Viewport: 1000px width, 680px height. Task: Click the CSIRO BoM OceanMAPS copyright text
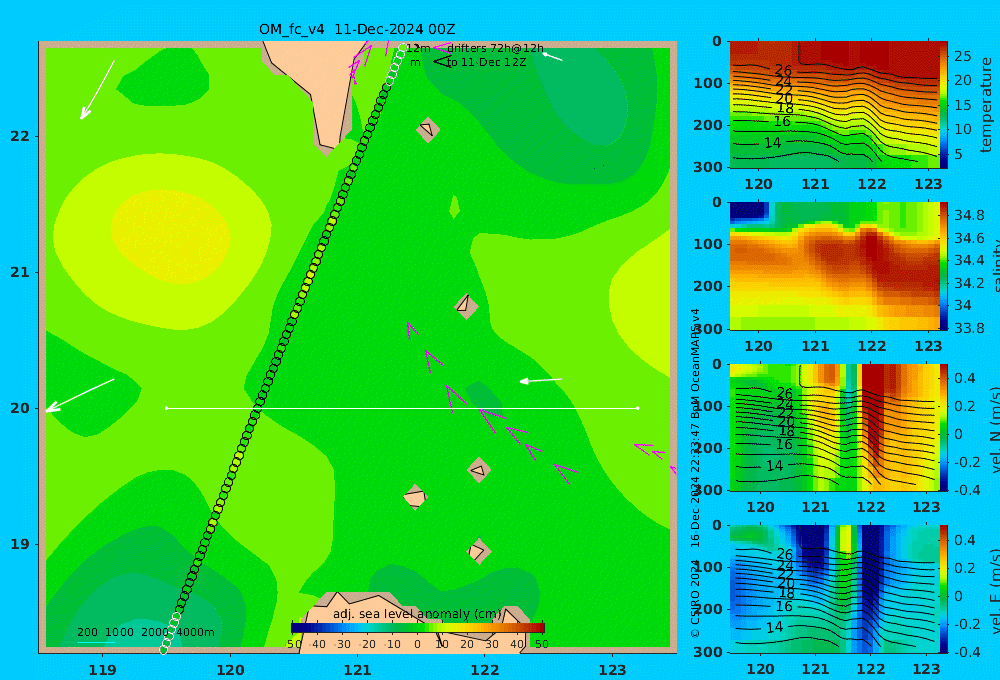[x=695, y=473]
